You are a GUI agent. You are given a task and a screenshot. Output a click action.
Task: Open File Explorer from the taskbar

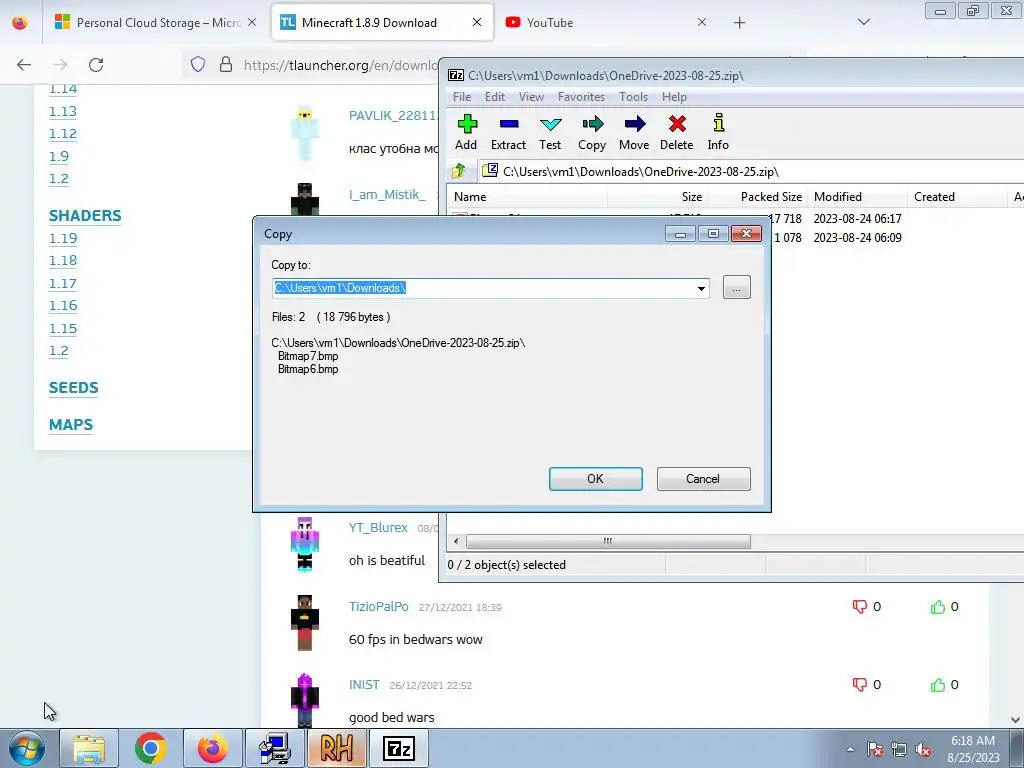point(89,748)
